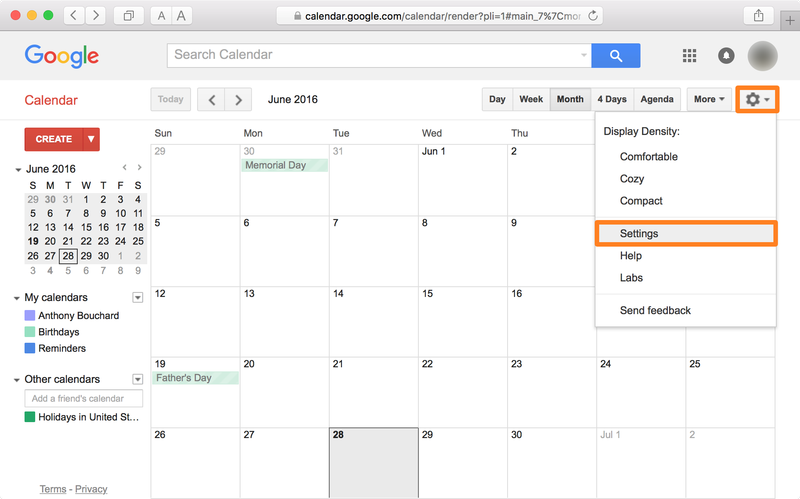Toggle Holidays in United States calendar
Image resolution: width=800 pixels, height=499 pixels.
[x=30, y=417]
